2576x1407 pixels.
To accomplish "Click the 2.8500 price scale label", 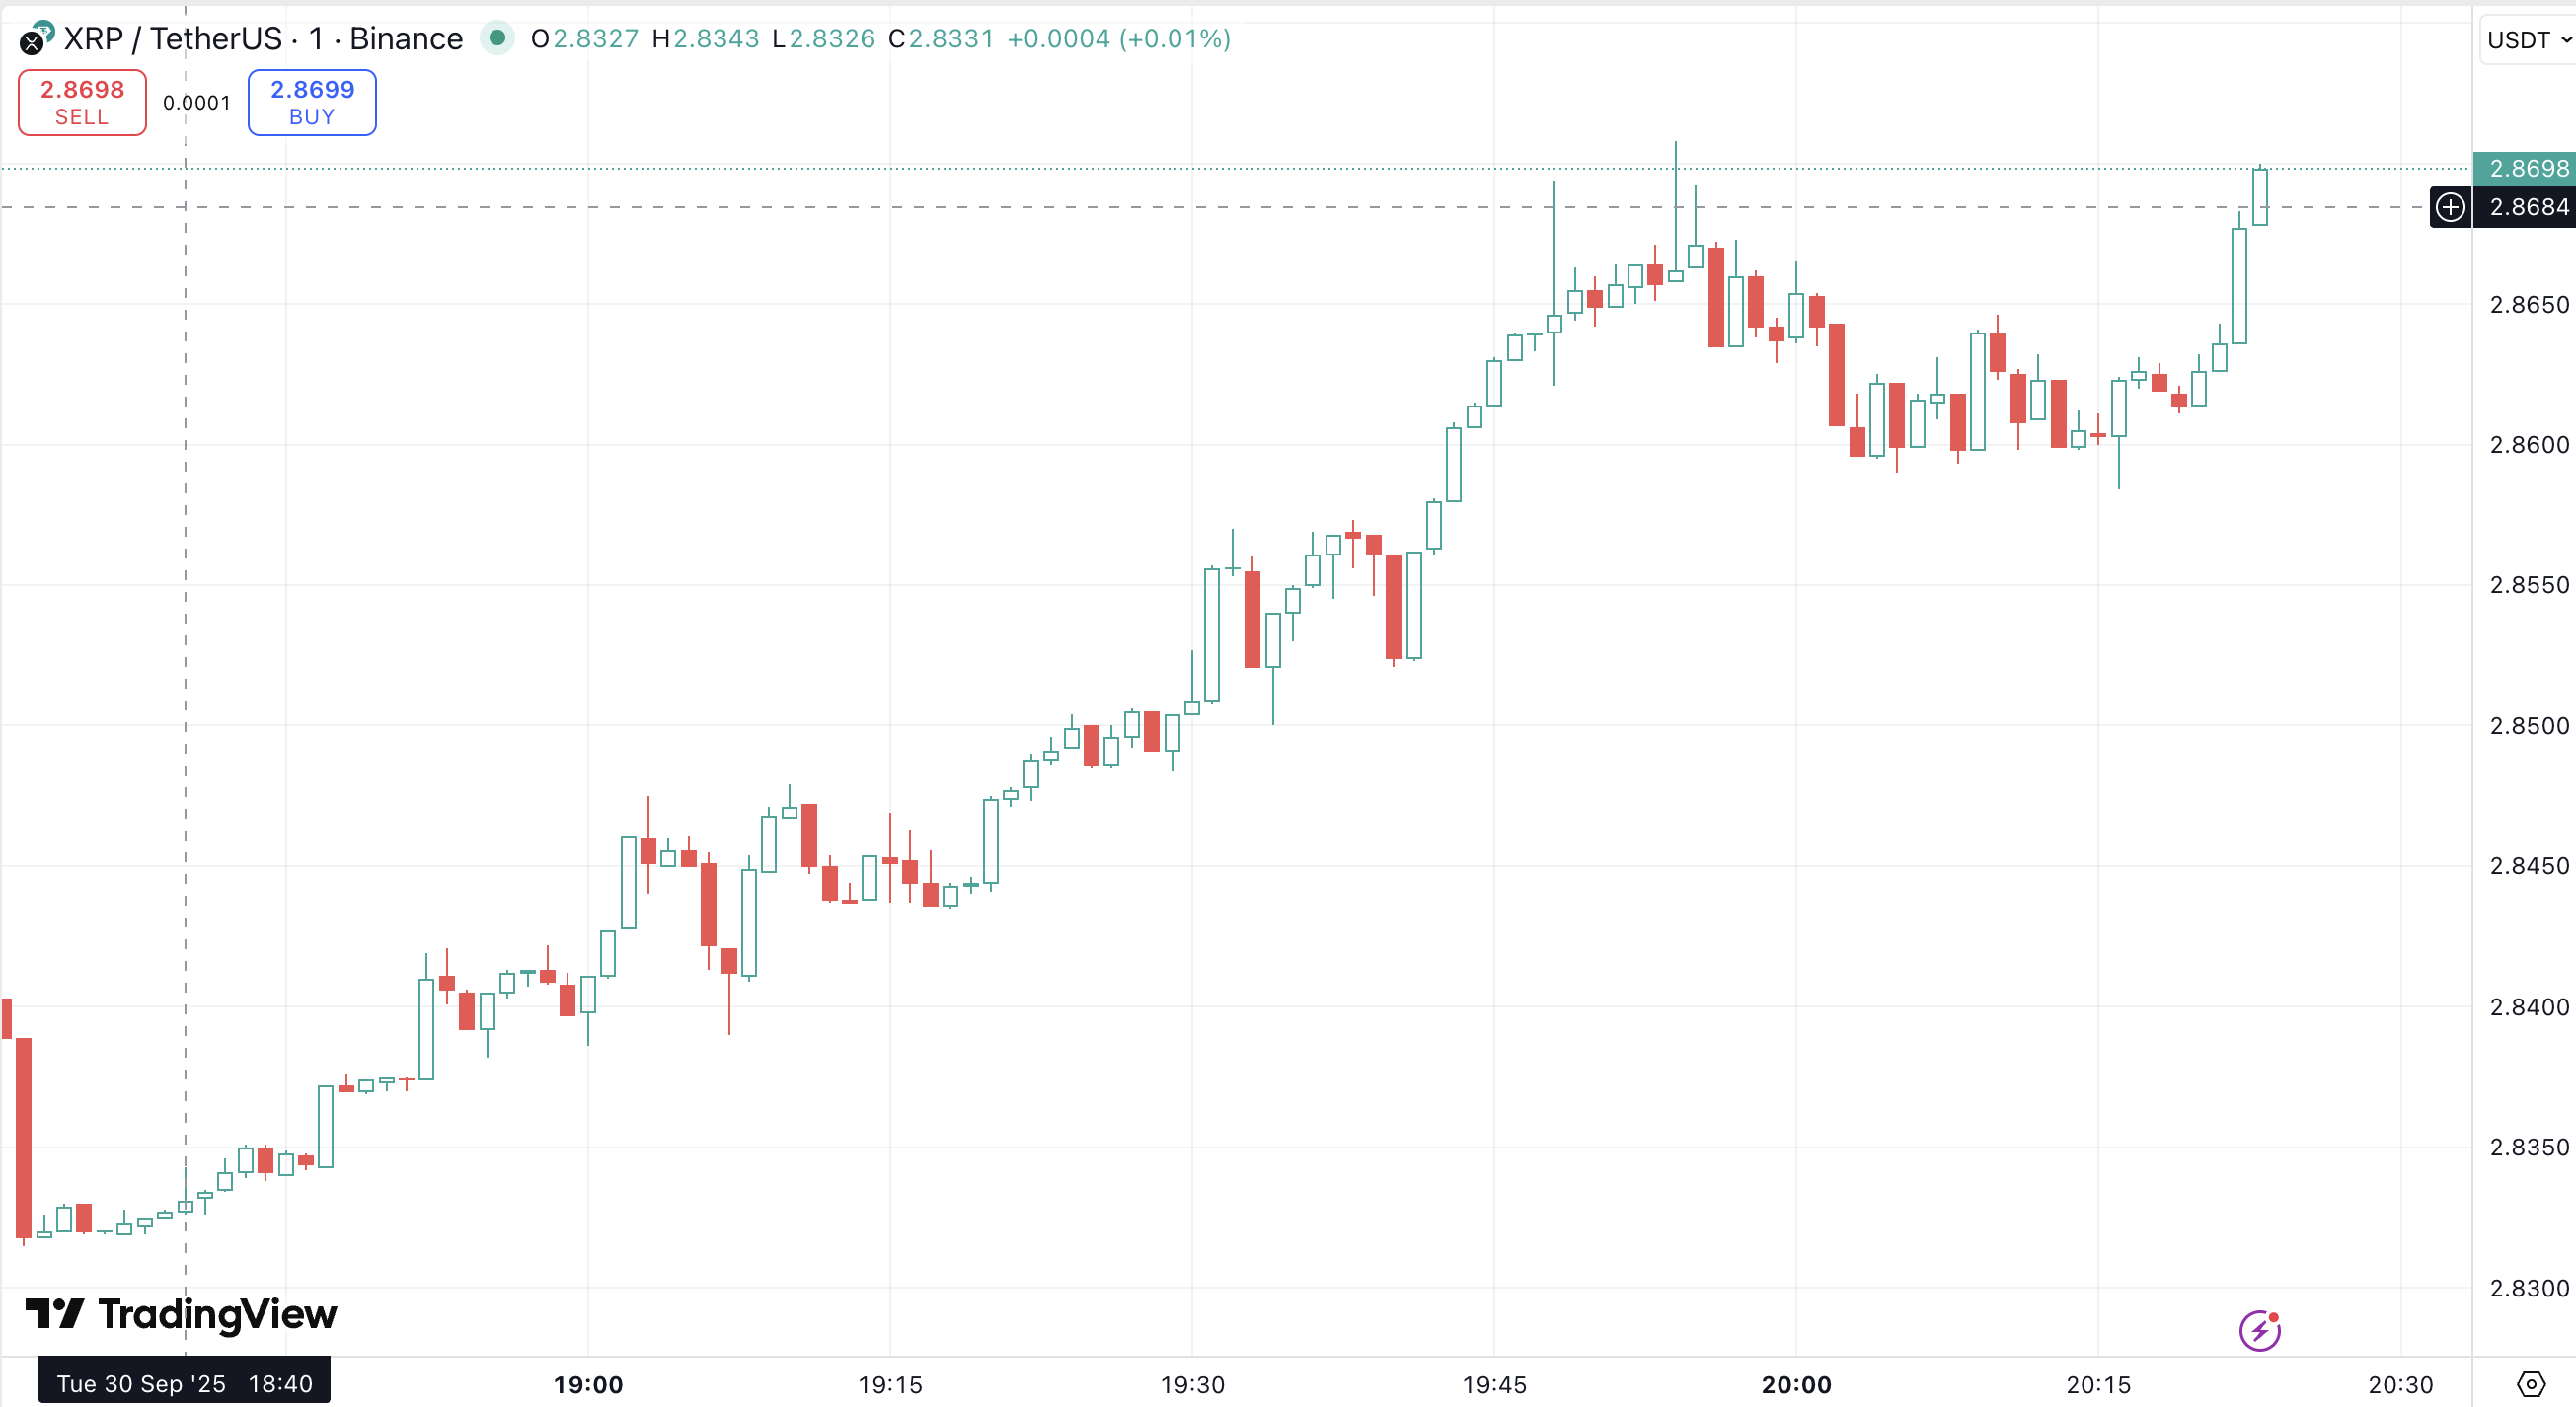I will [2528, 726].
